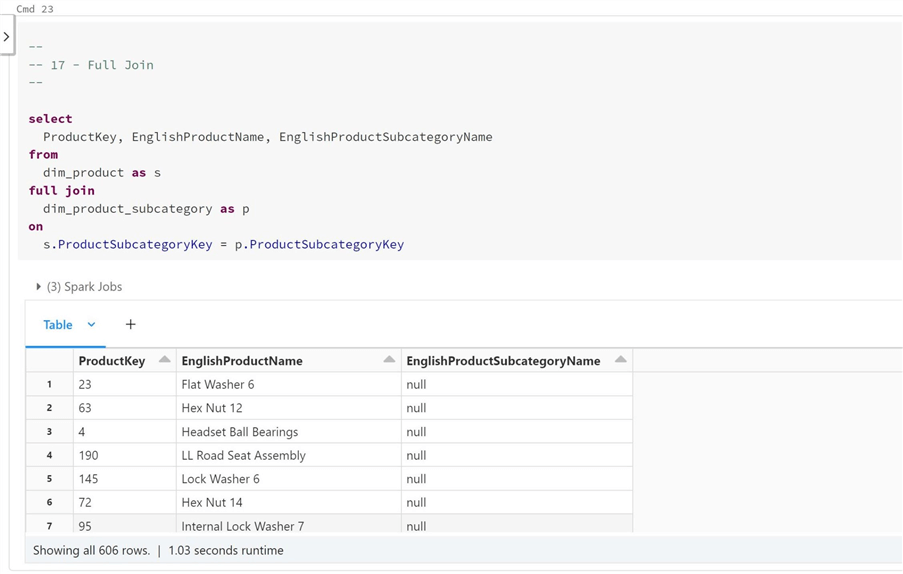This screenshot has width=903, height=574.
Task: Select ProductKey cell with value 145
Action: (x=125, y=479)
